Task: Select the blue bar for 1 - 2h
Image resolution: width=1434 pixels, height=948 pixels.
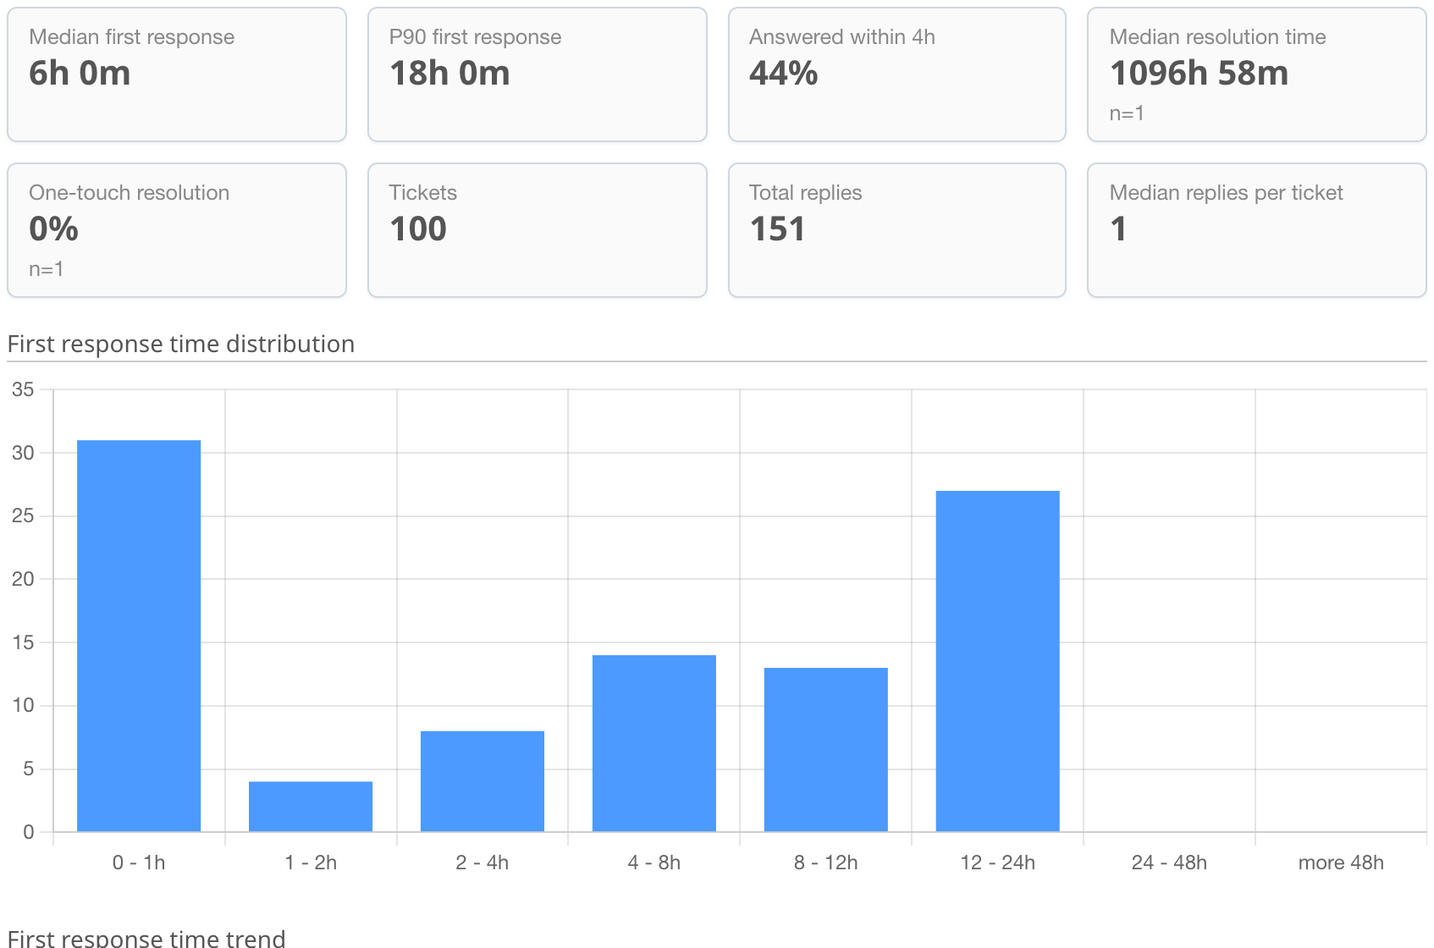Action: click(311, 807)
